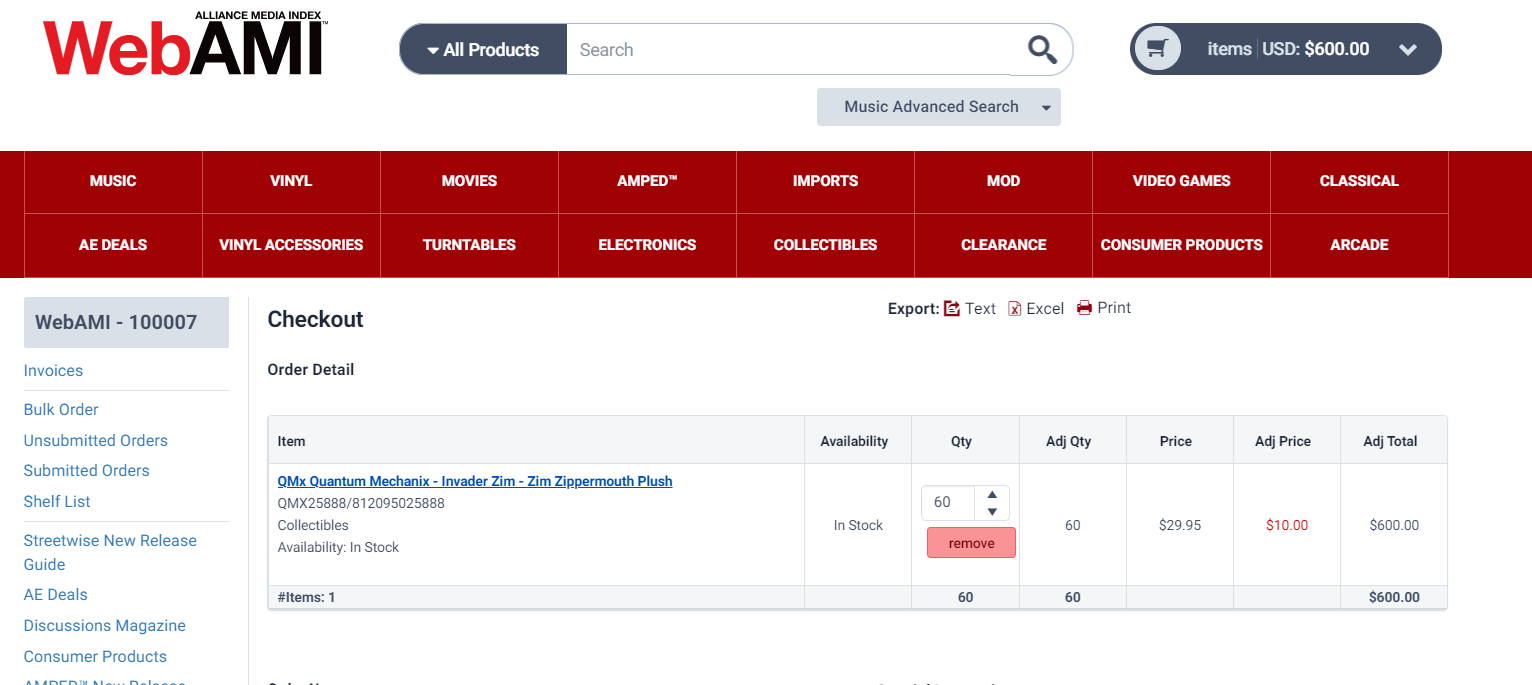The image size is (1532, 685).
Task: Open the AE Deals sidebar link
Action: point(56,595)
